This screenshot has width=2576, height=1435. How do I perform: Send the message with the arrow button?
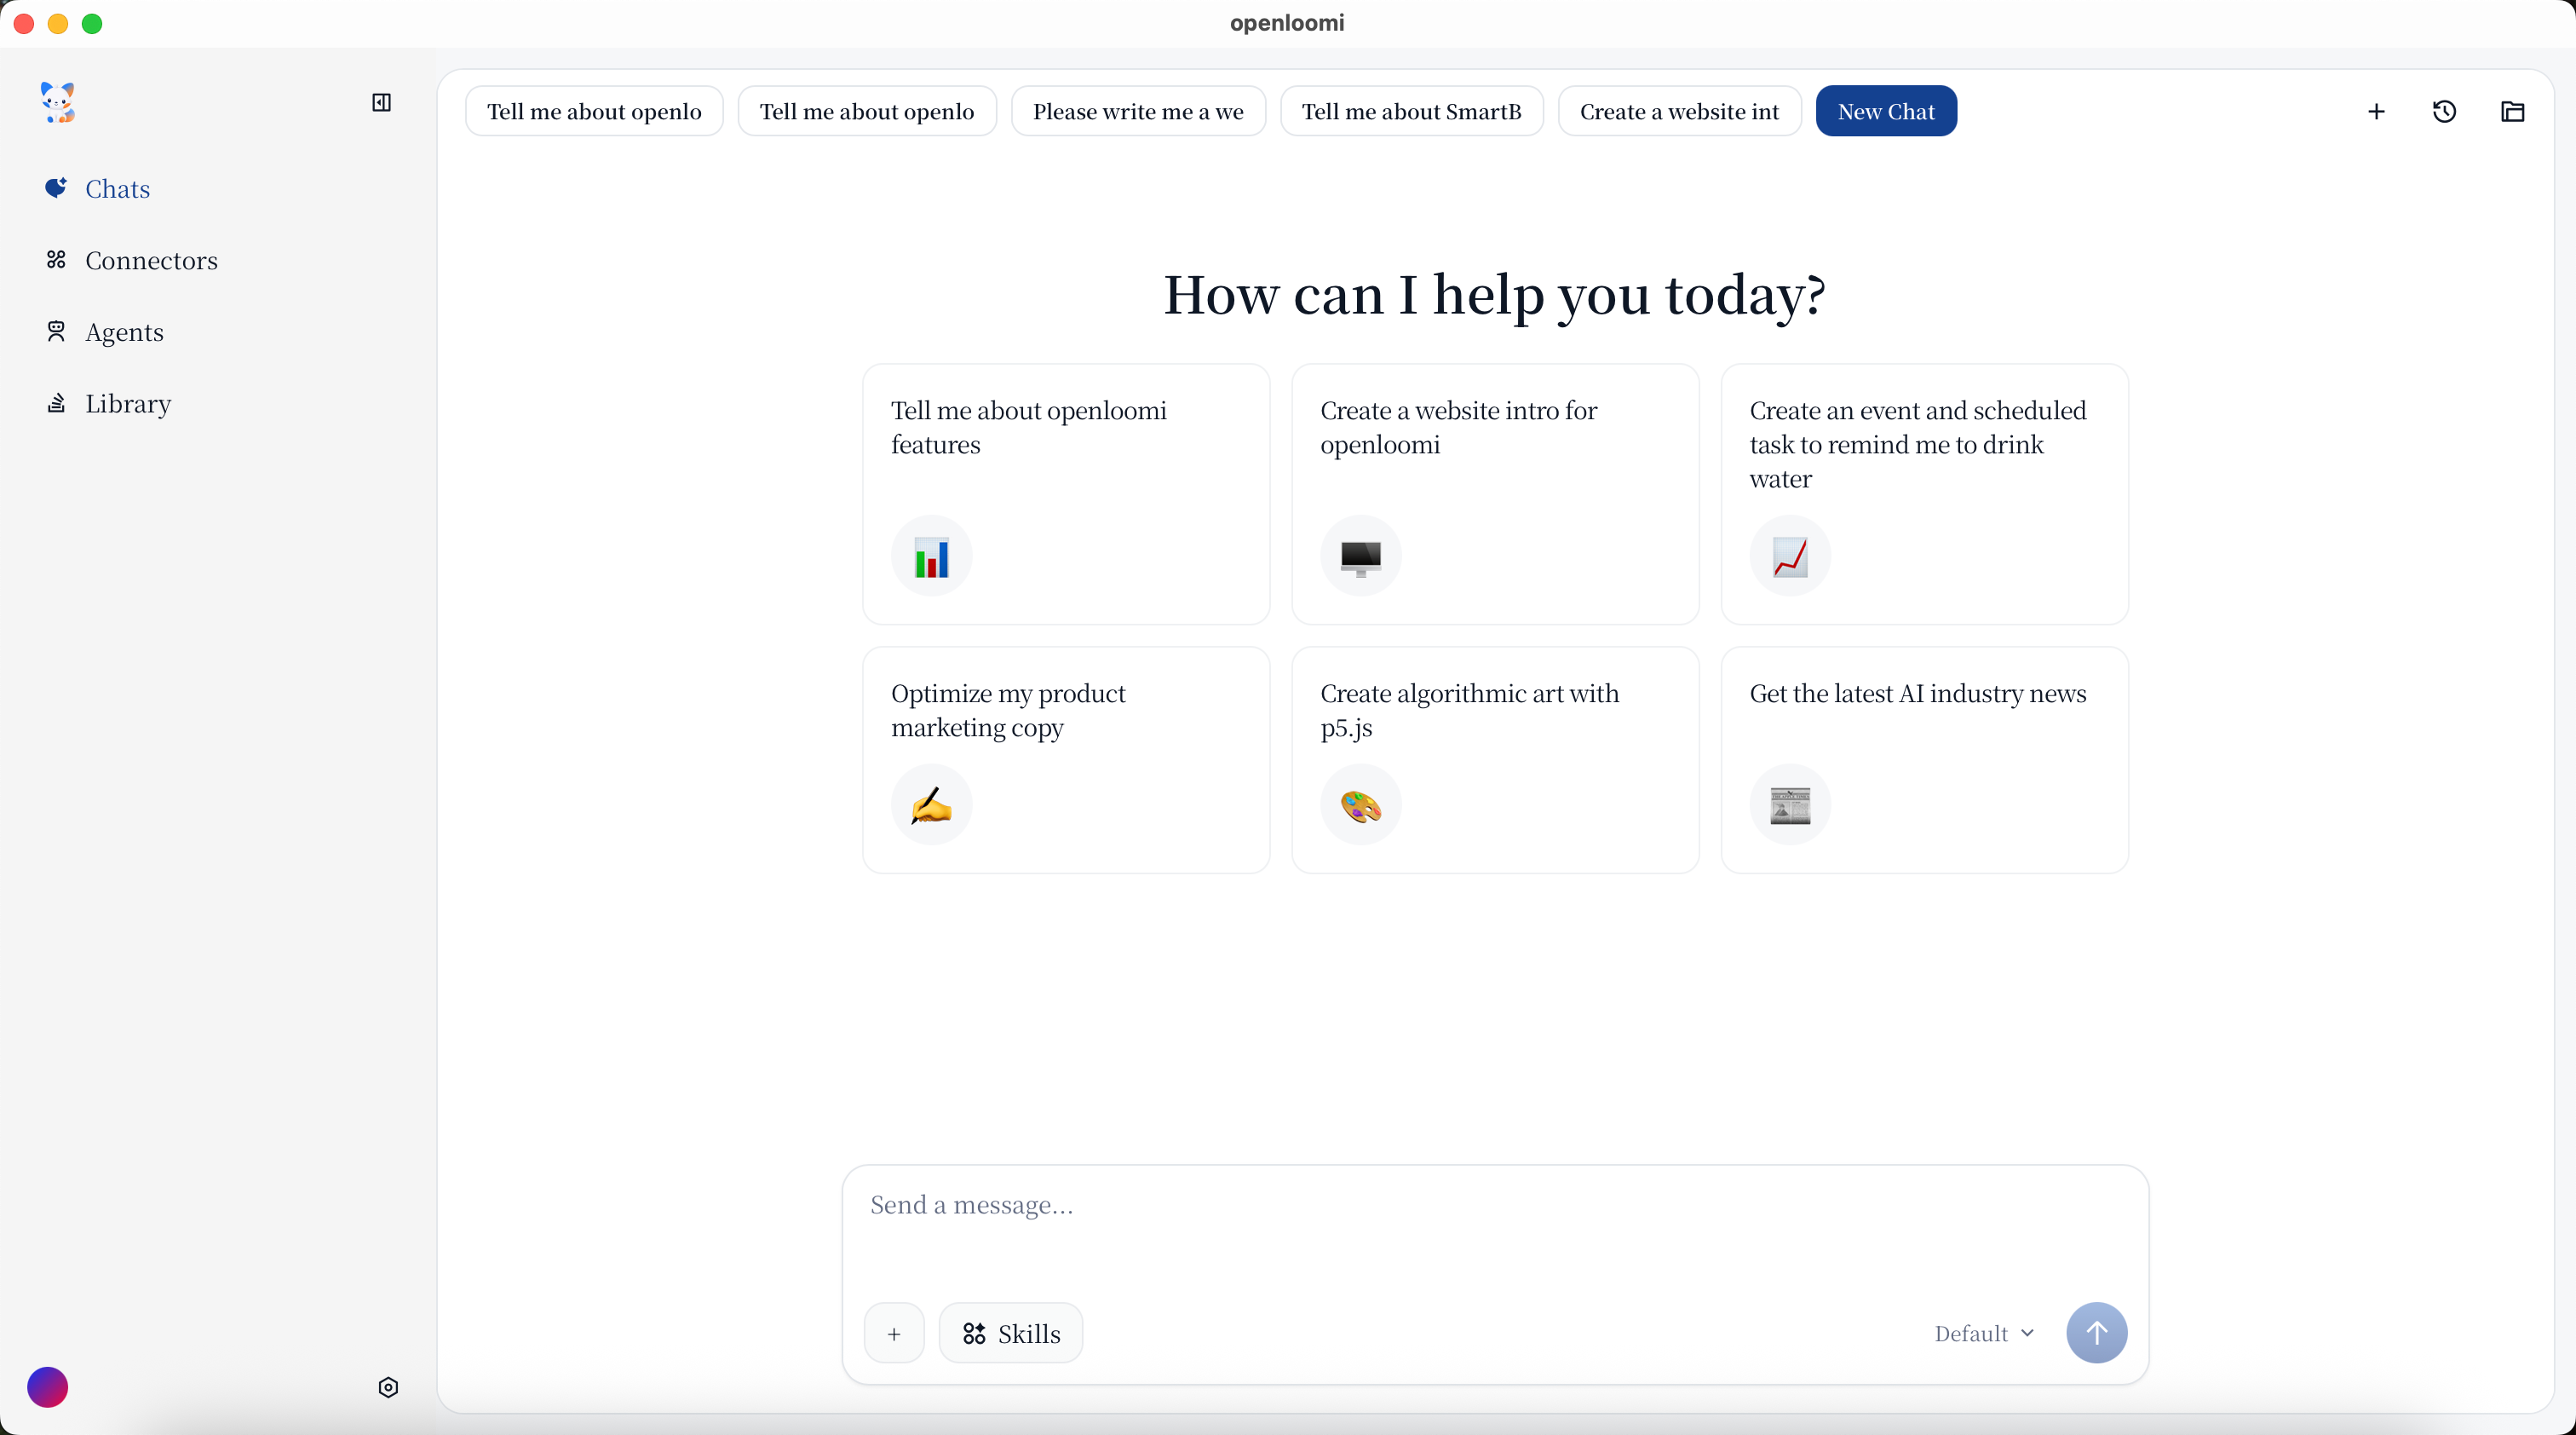coord(2096,1333)
